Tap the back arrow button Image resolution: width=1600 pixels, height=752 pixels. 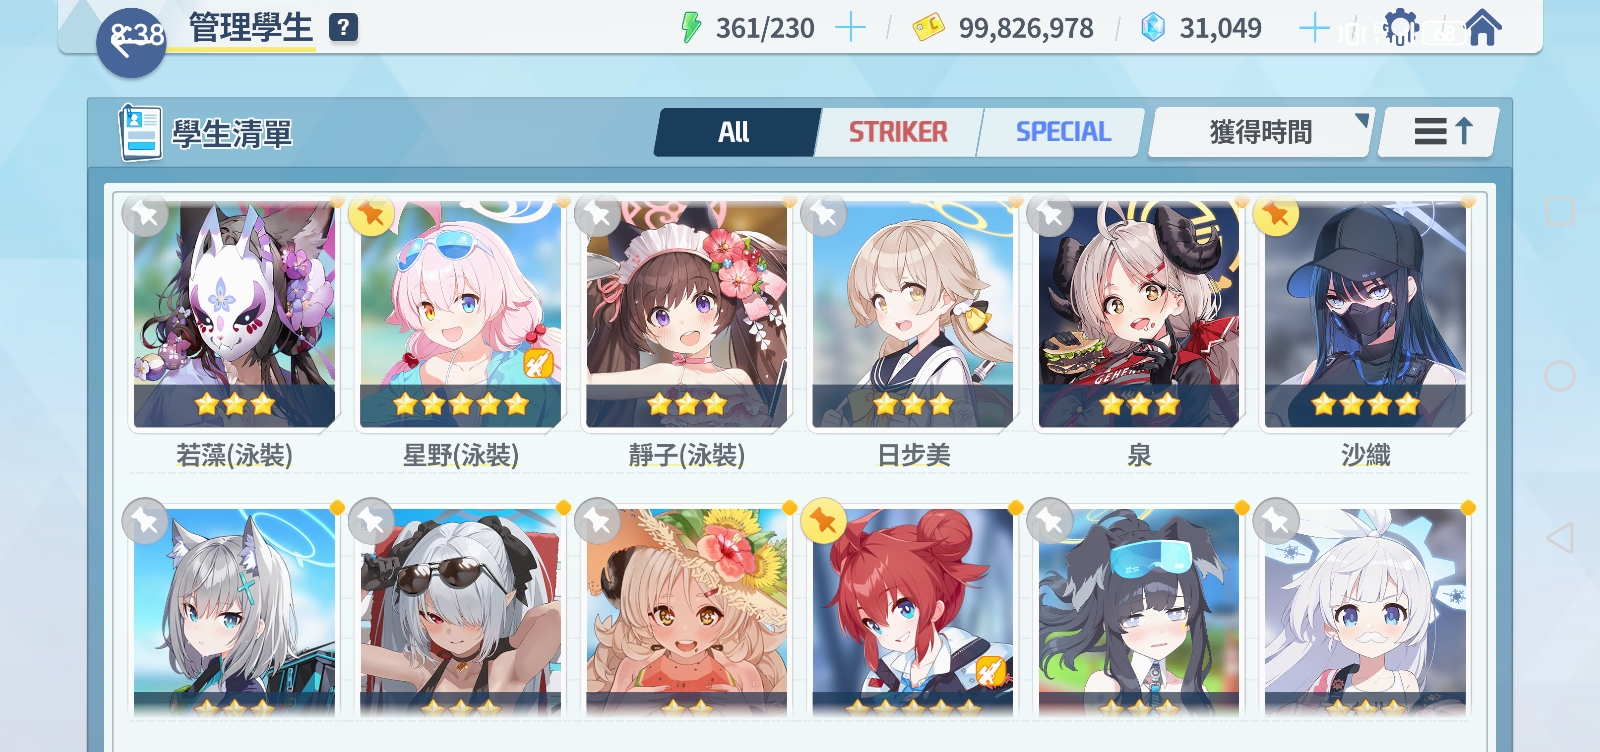tap(131, 42)
